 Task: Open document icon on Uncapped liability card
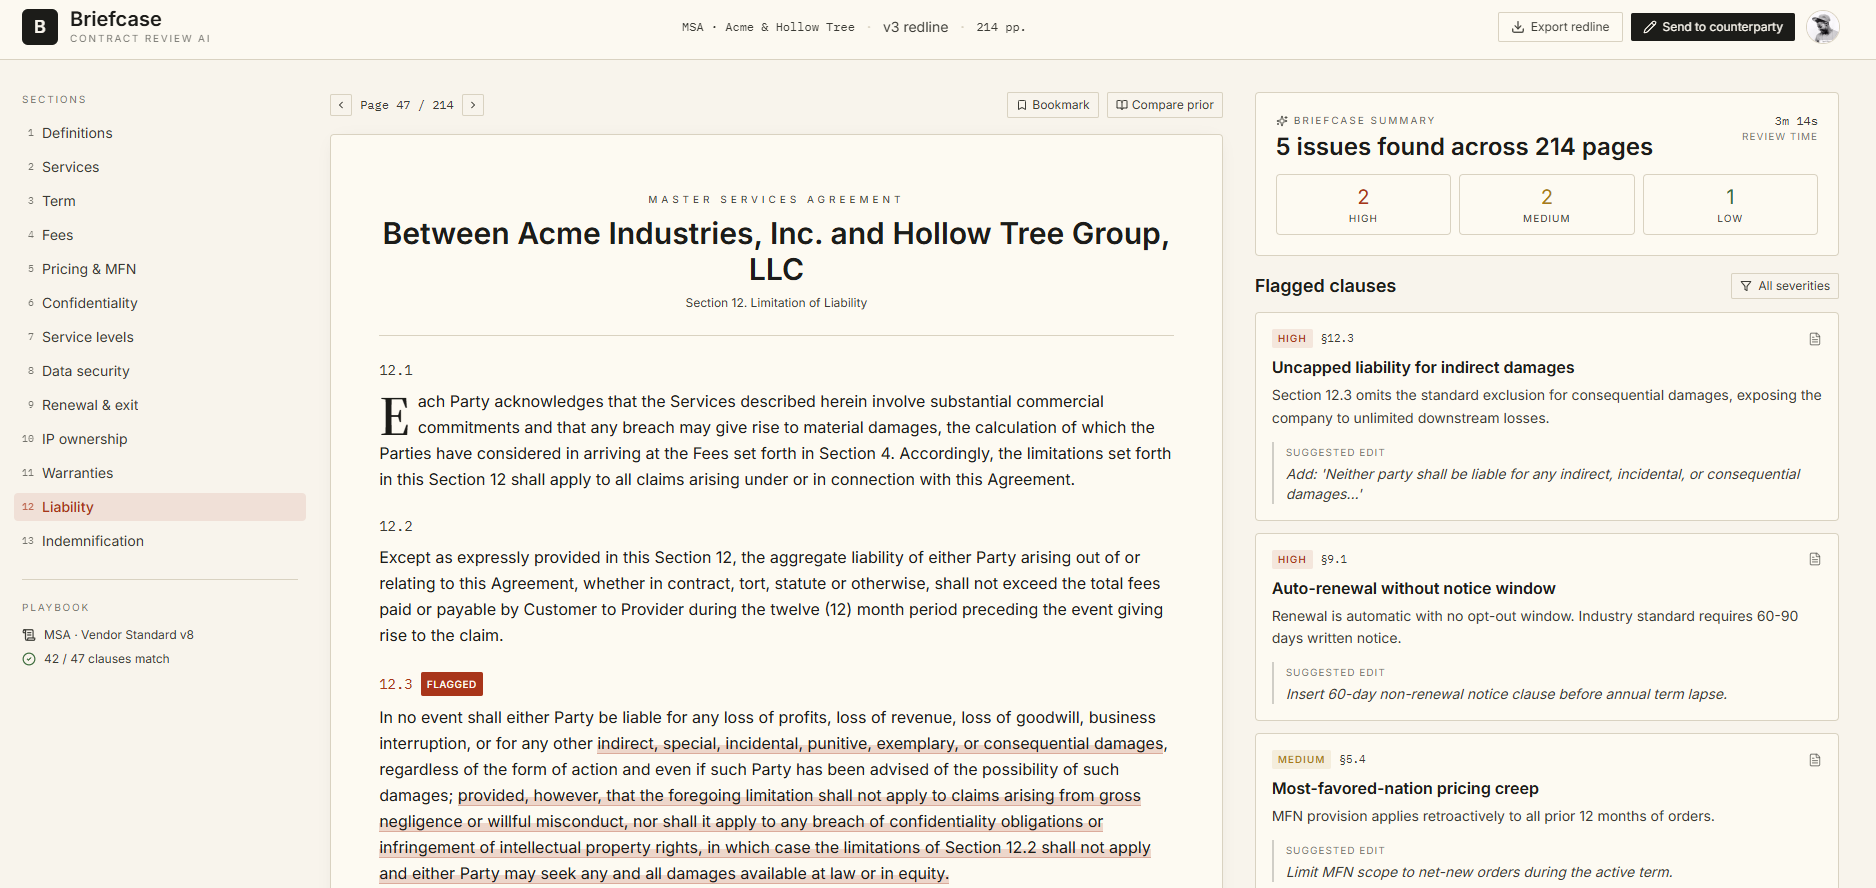(x=1815, y=339)
